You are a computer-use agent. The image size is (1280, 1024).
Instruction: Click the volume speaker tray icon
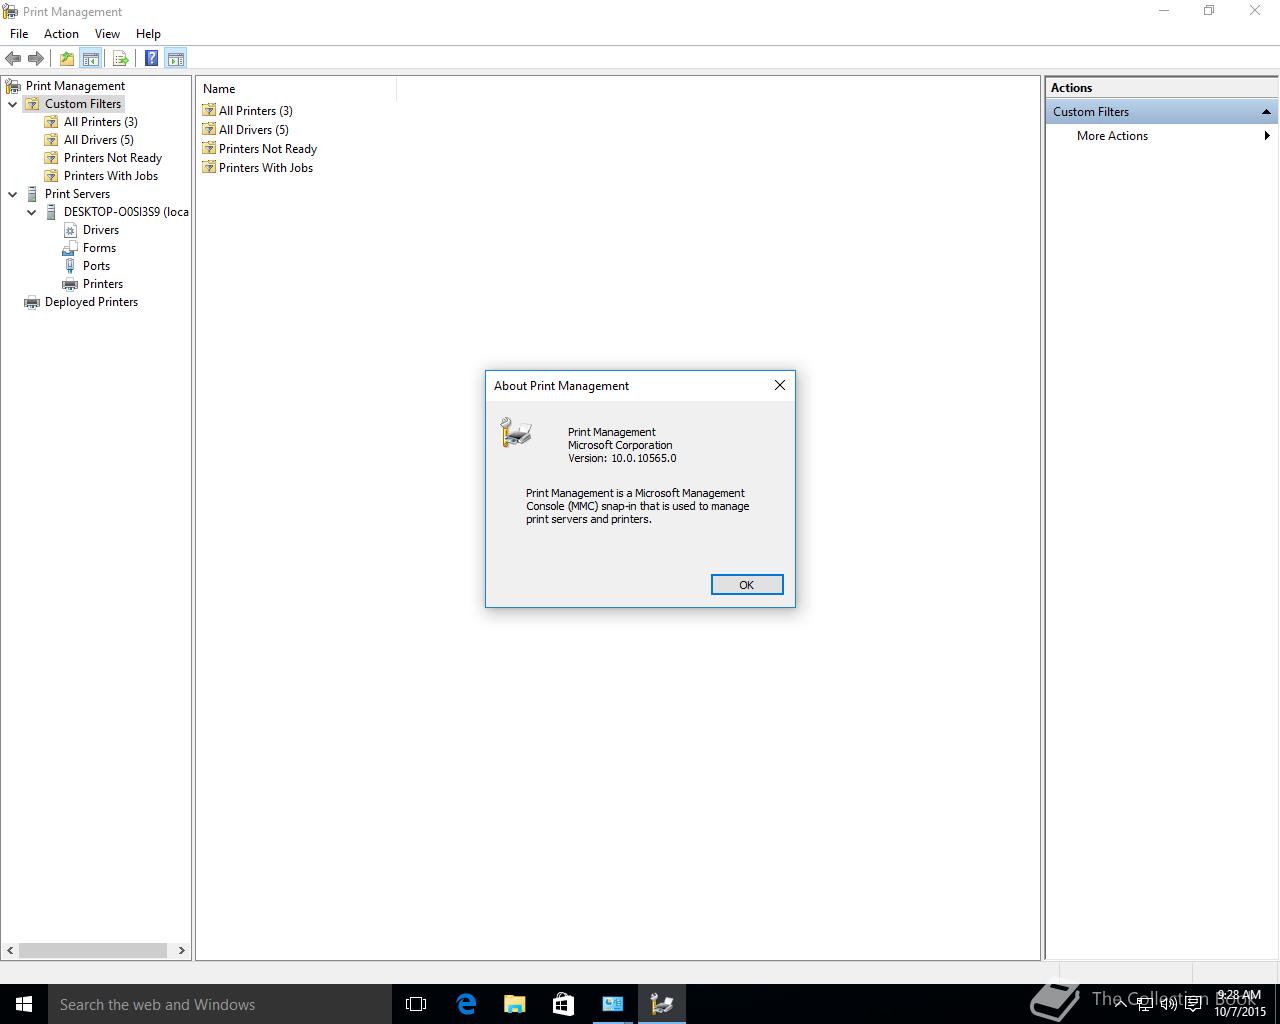pos(1168,1003)
